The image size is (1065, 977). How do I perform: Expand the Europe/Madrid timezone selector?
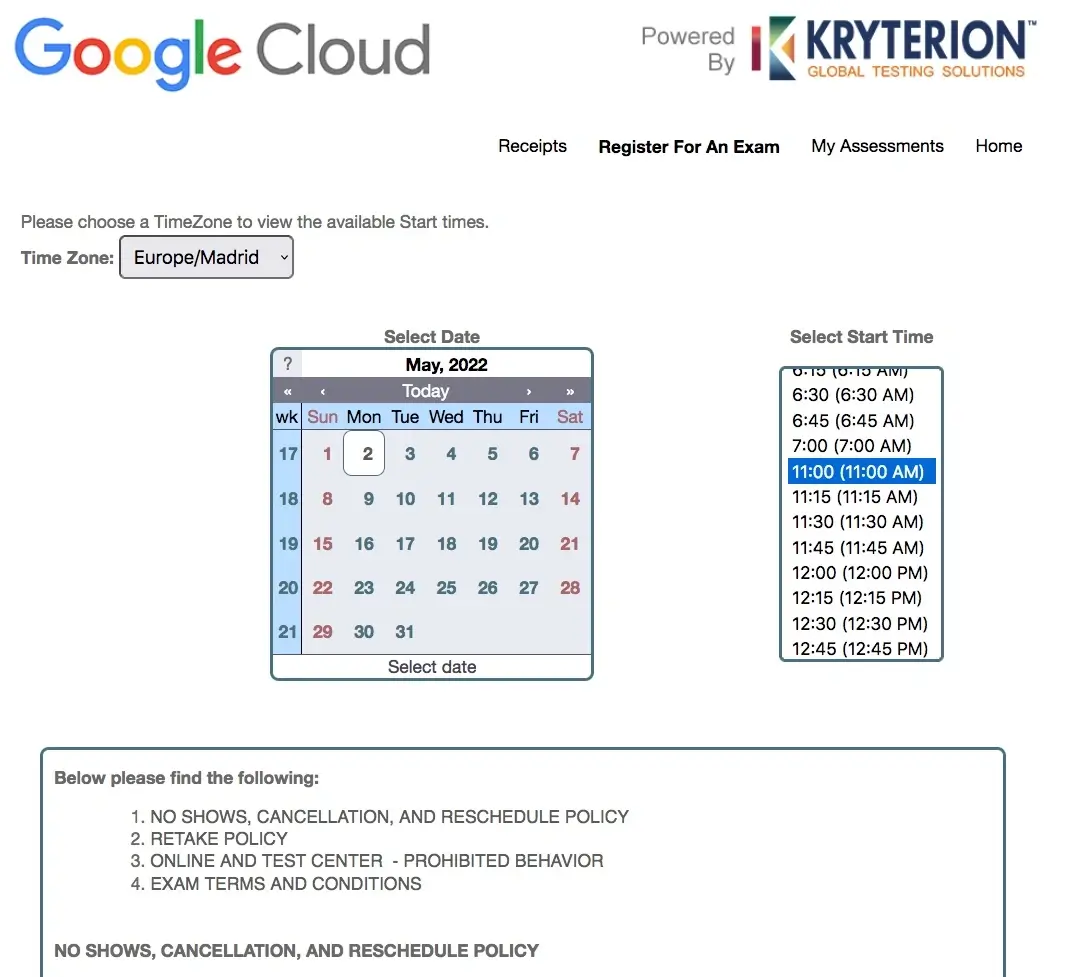click(205, 257)
